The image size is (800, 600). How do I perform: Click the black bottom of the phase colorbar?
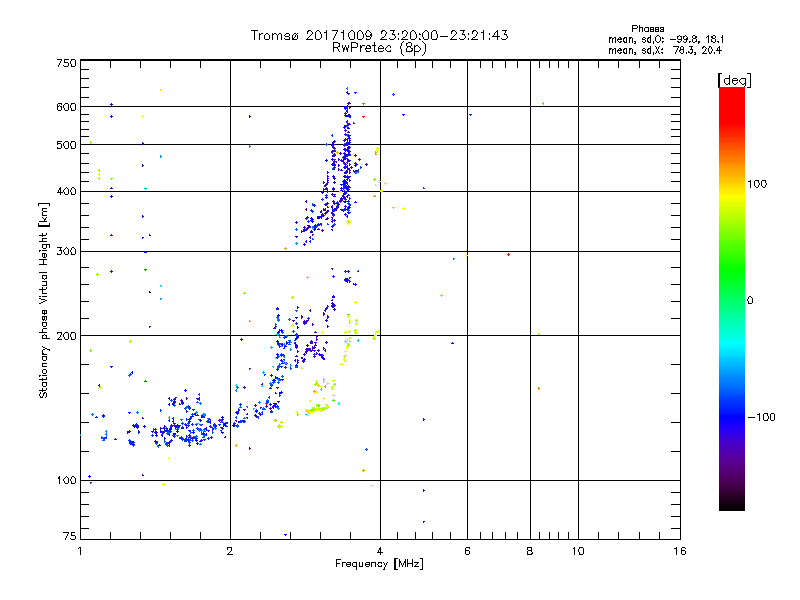732,503
